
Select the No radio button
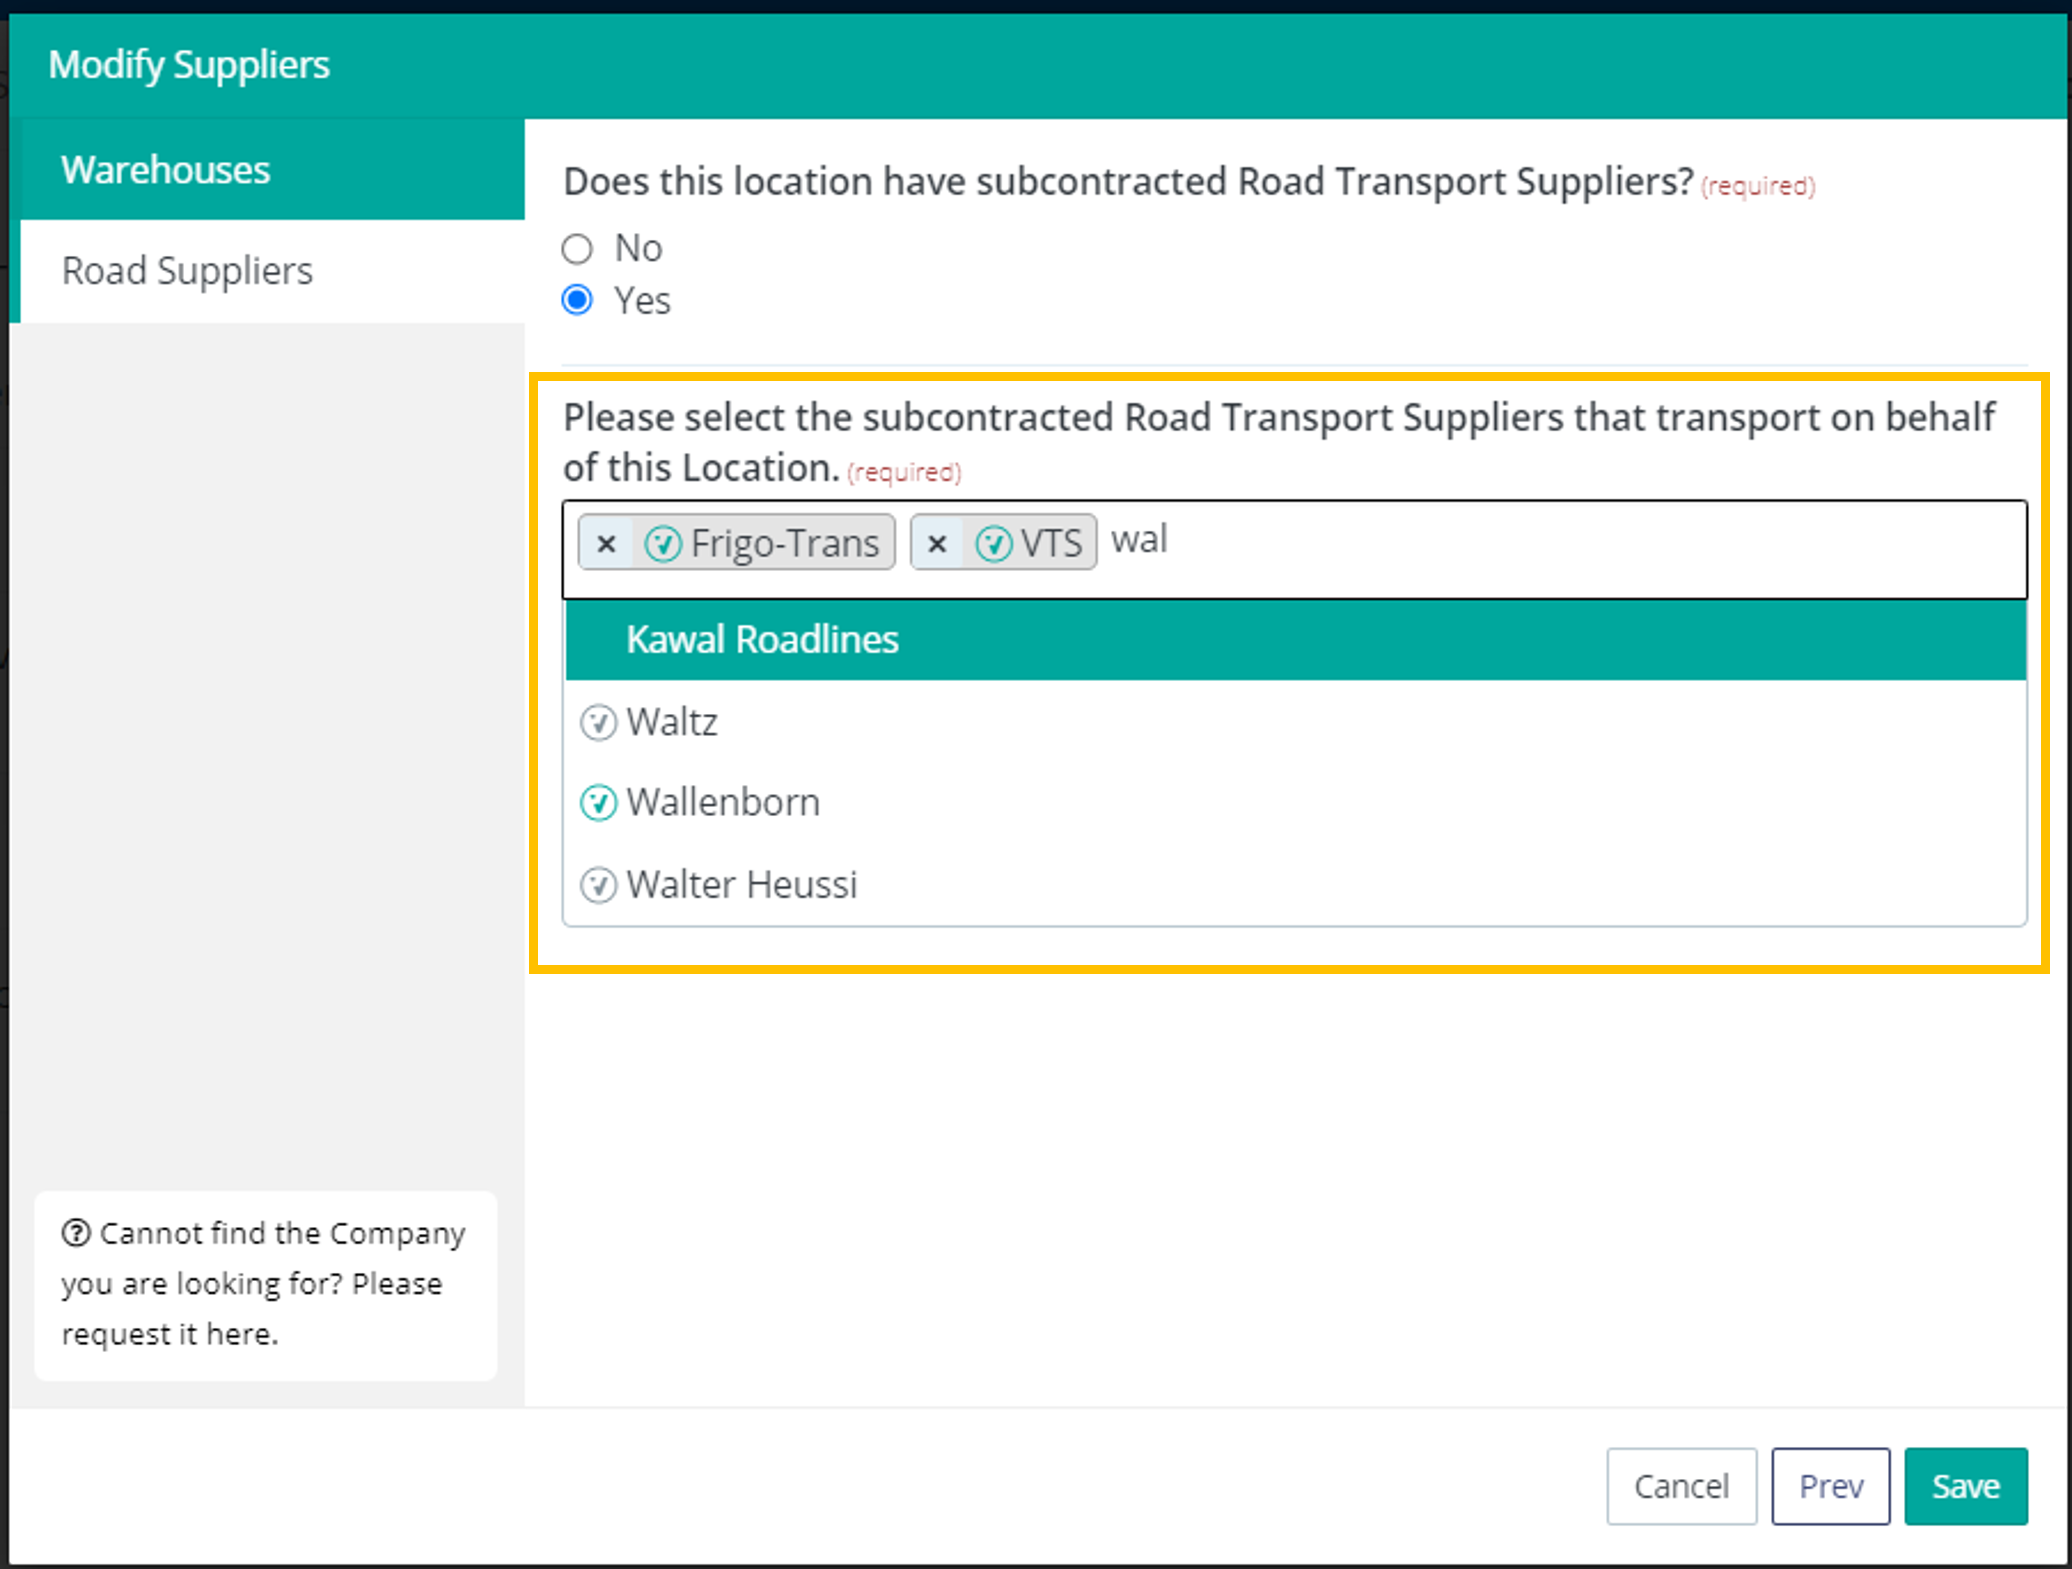point(577,248)
